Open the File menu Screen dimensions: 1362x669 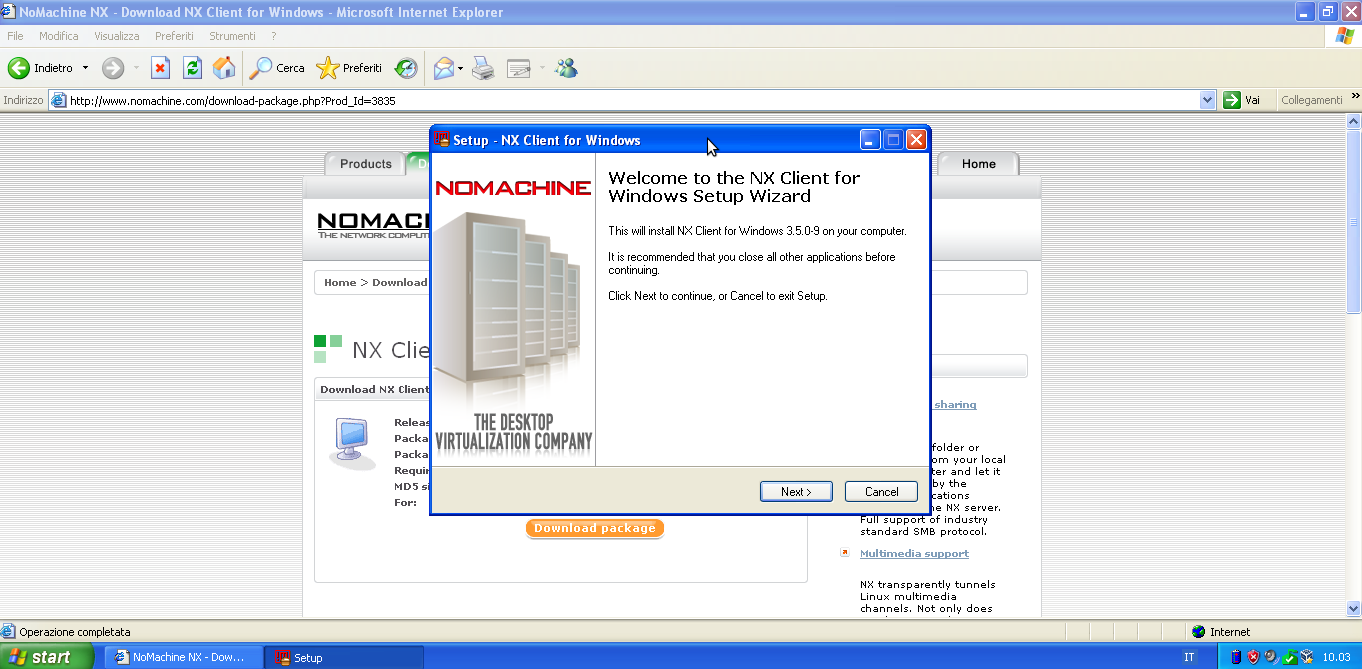pyautogui.click(x=15, y=36)
